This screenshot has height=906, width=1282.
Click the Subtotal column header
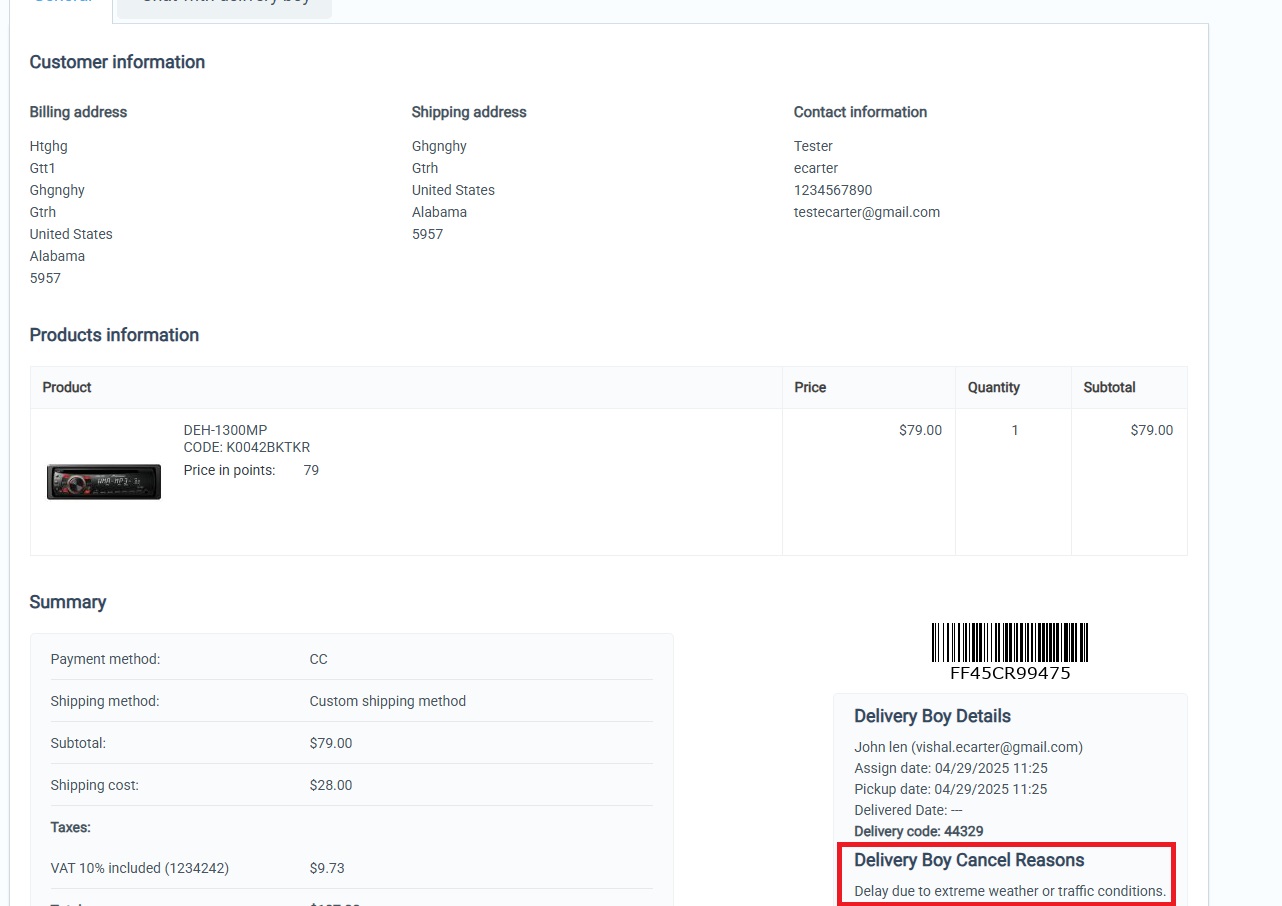coord(1109,387)
